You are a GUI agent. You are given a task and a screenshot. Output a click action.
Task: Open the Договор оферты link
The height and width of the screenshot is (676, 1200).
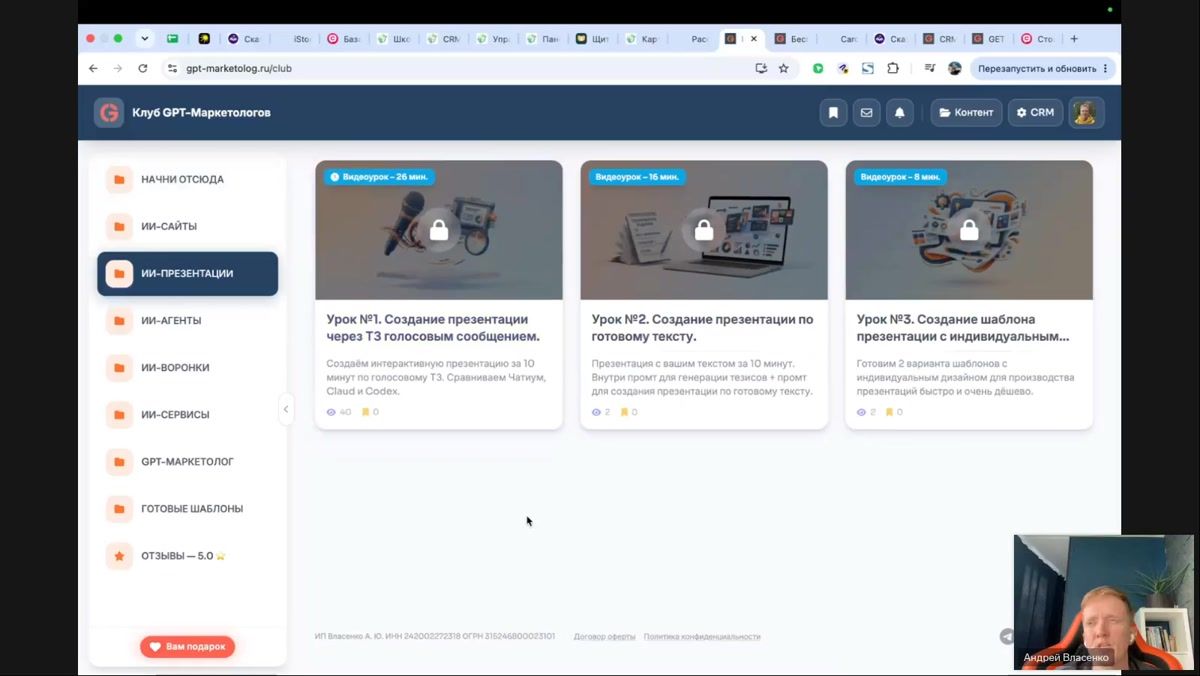(605, 637)
